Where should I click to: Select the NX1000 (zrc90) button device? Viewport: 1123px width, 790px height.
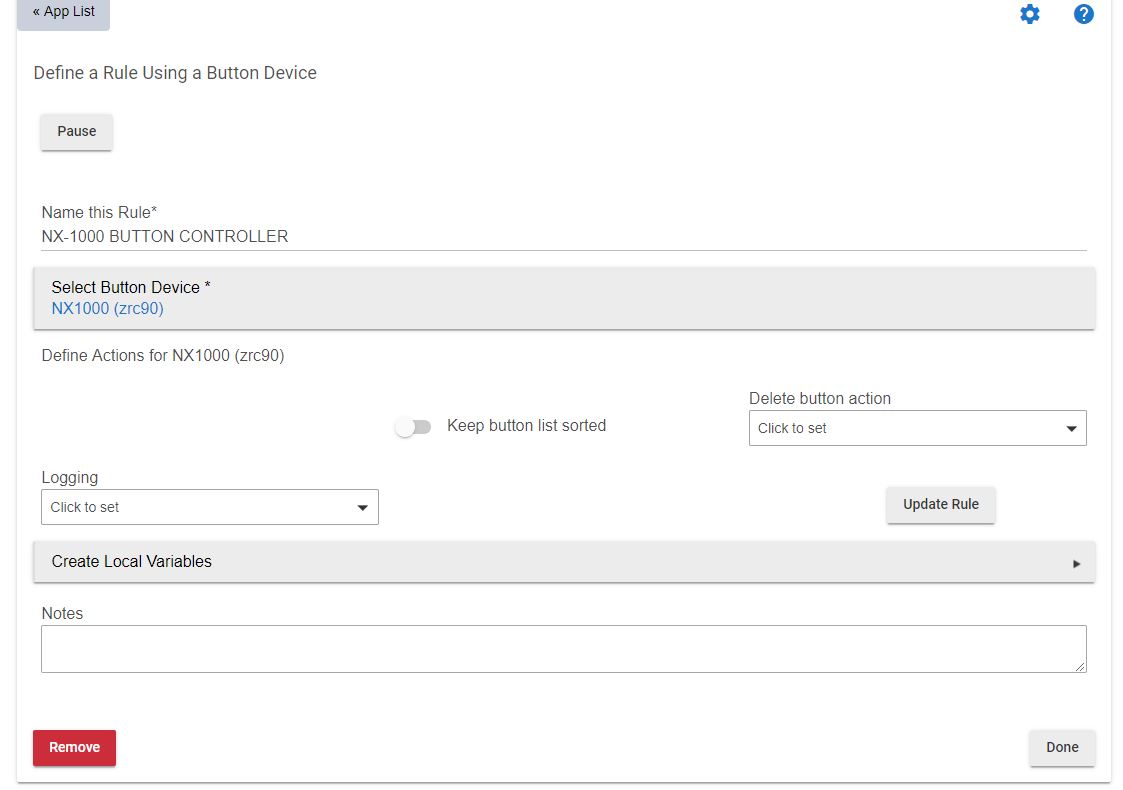coord(107,309)
